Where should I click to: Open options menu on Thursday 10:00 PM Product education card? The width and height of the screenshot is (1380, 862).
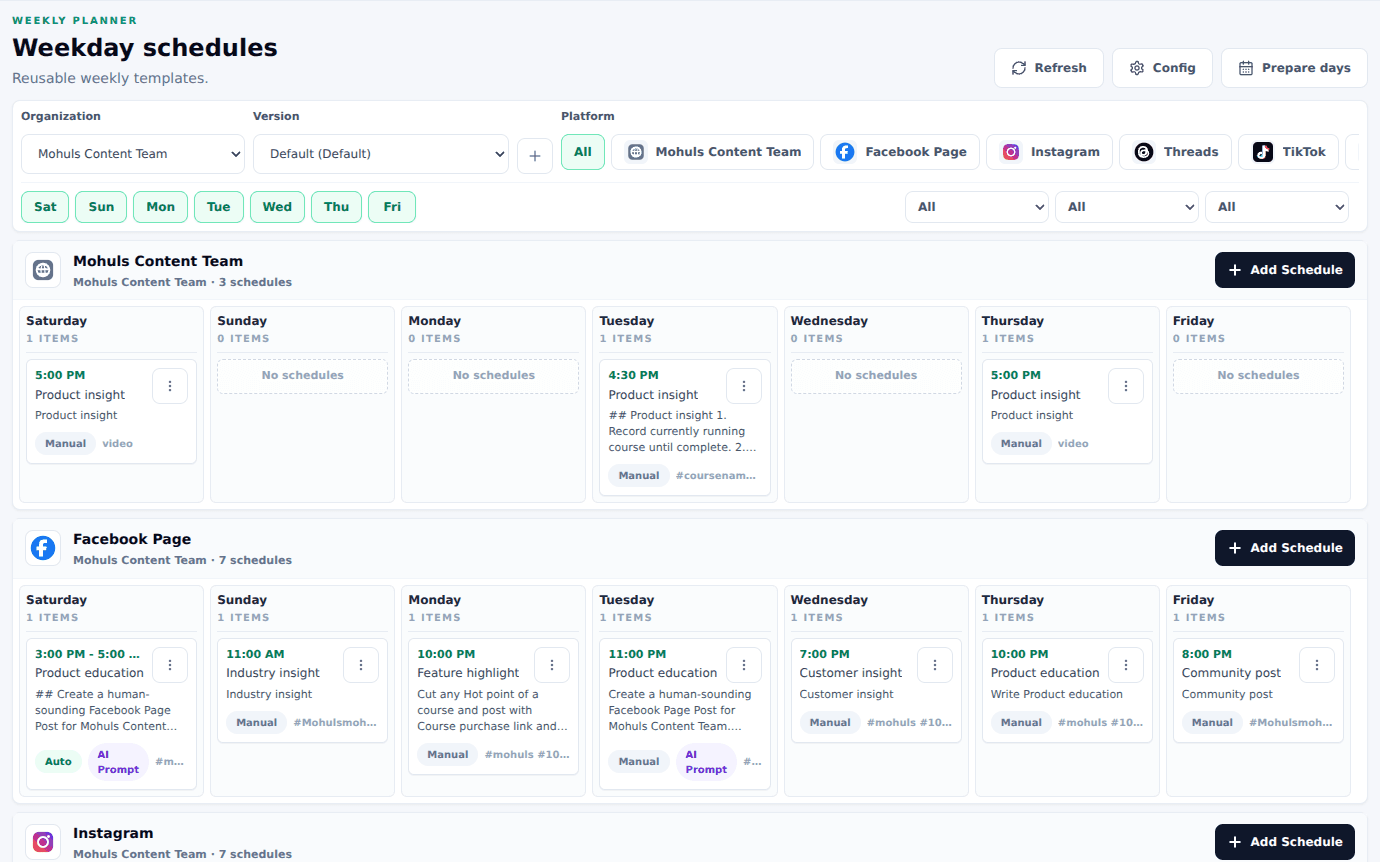point(1126,664)
